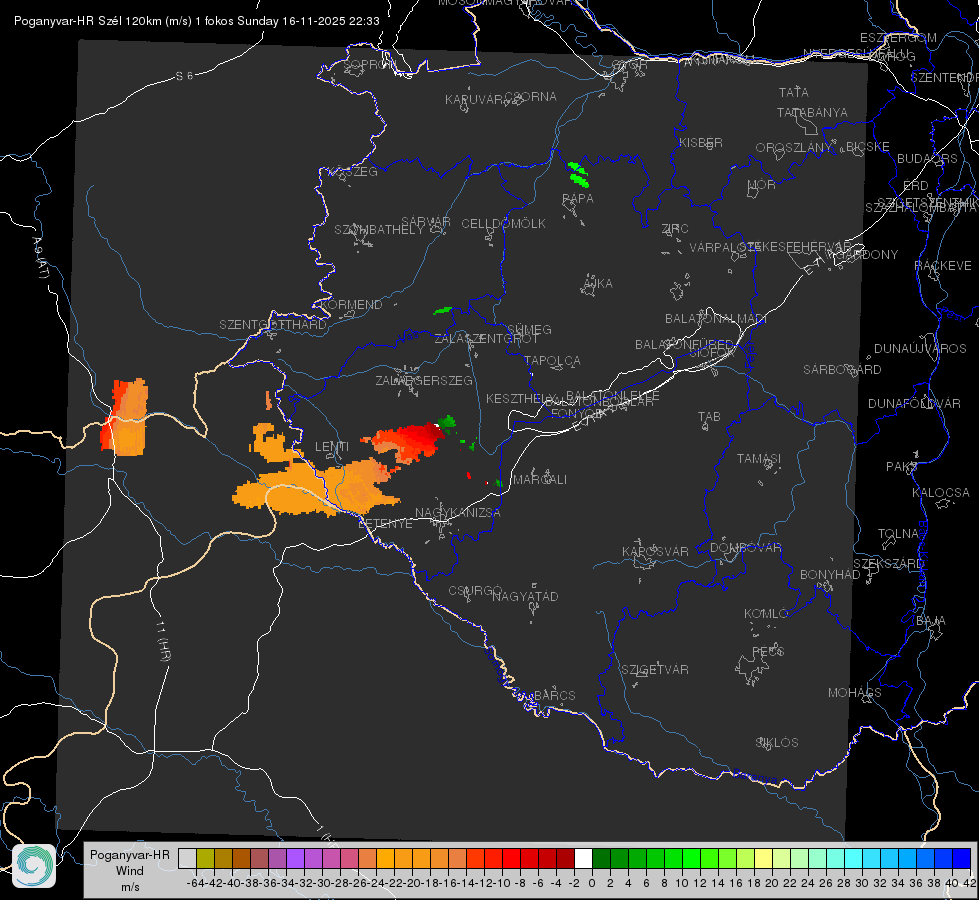Screen dimensions: 979x900
Task: Click the gray swatch left of -64
Action: pos(187,858)
